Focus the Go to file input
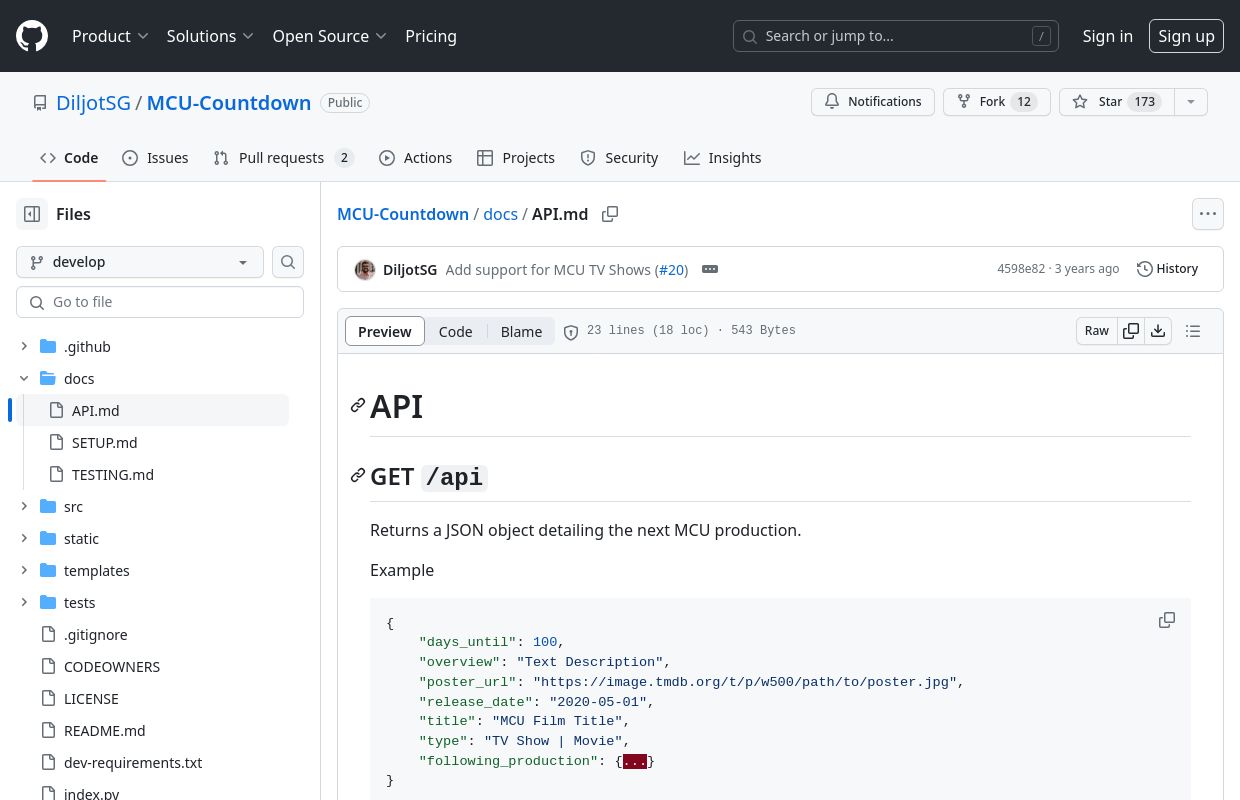Screen dimensions: 1240x800 point(160,302)
